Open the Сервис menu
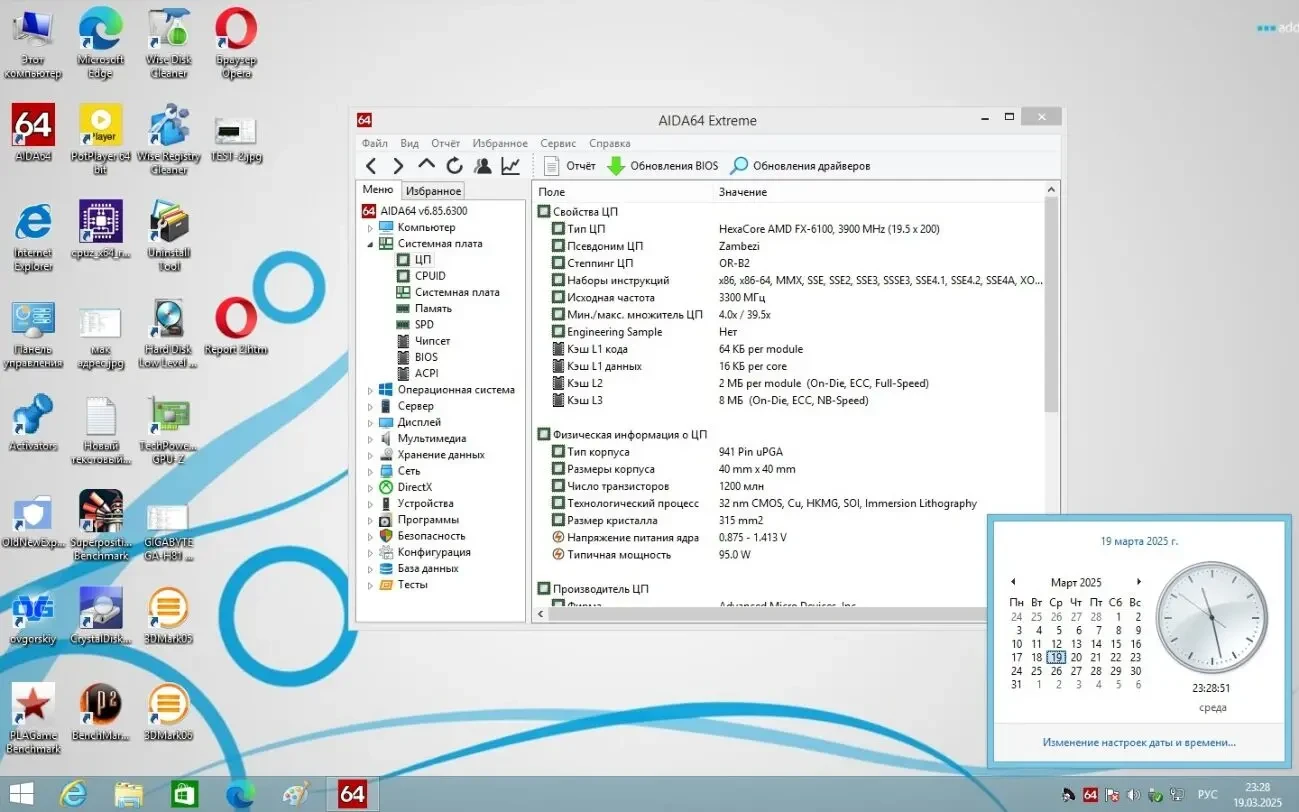 (558, 143)
